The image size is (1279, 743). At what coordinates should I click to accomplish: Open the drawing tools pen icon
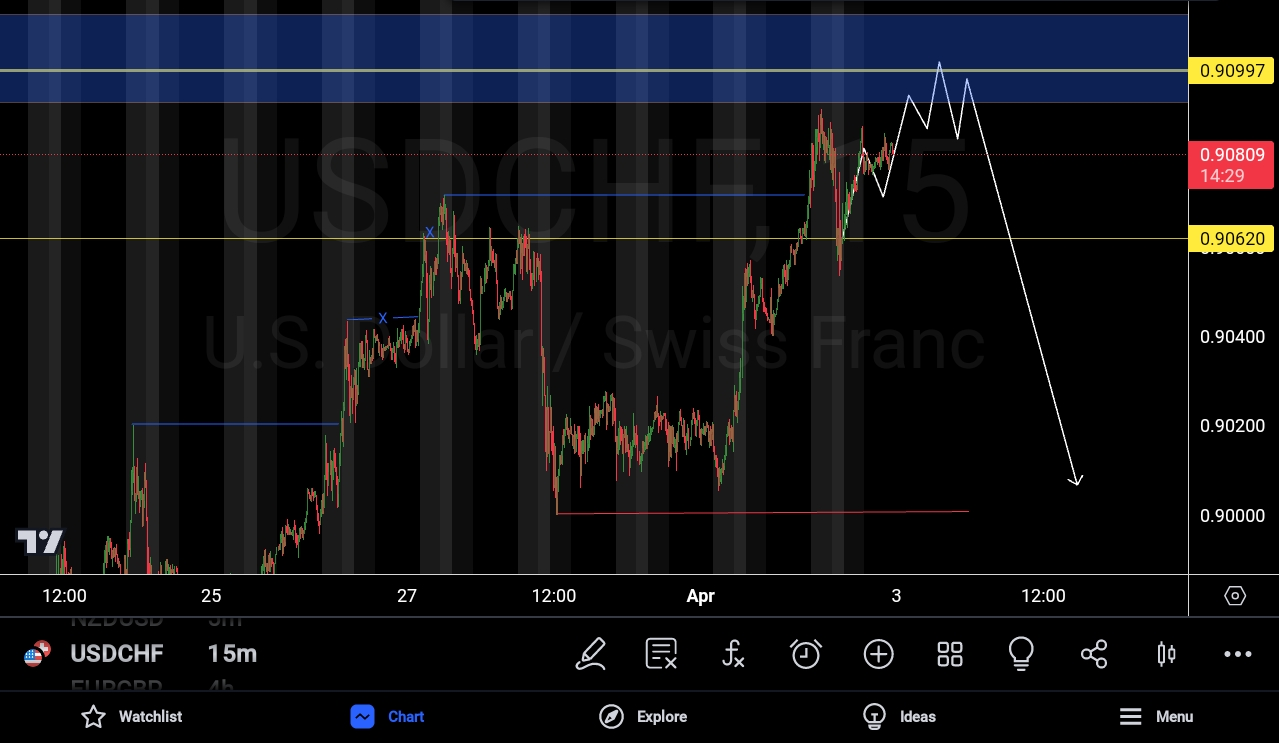[590, 654]
